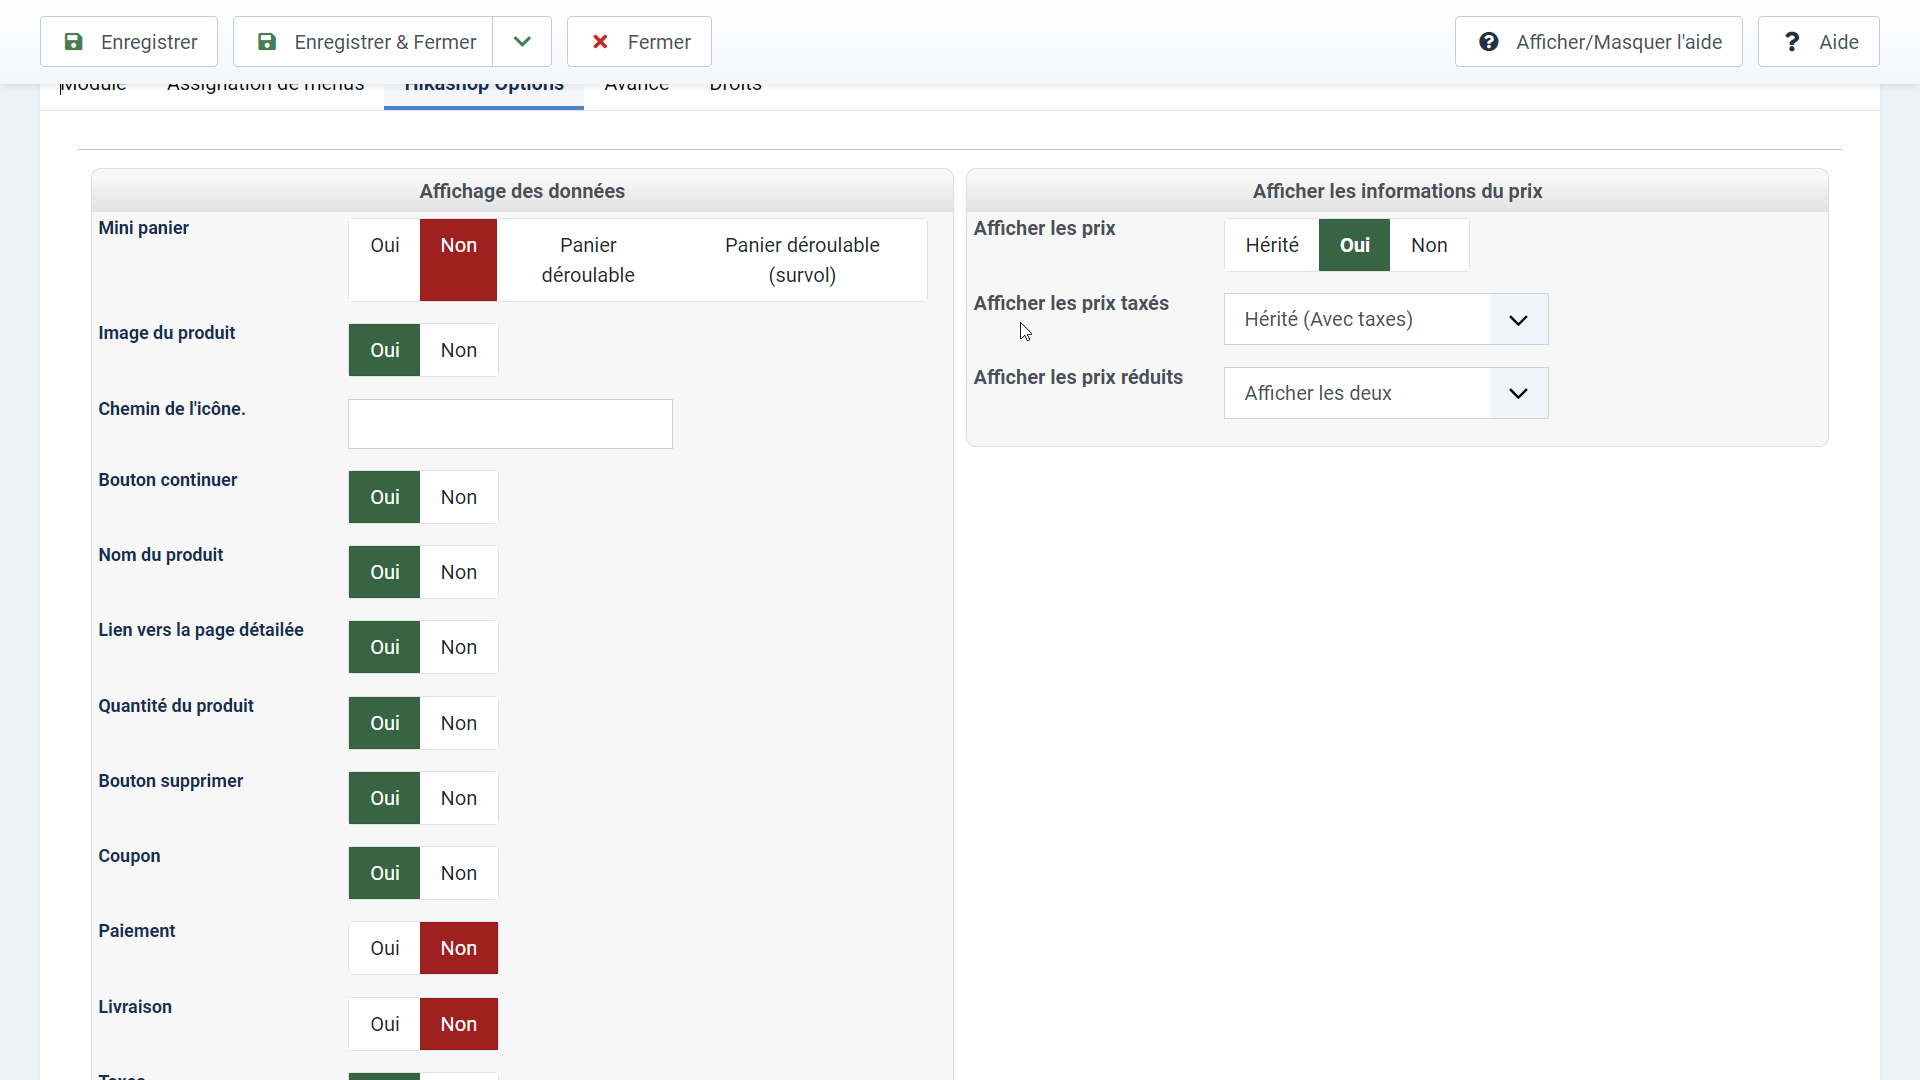Click Enregistrer & Fermer button

point(363,42)
